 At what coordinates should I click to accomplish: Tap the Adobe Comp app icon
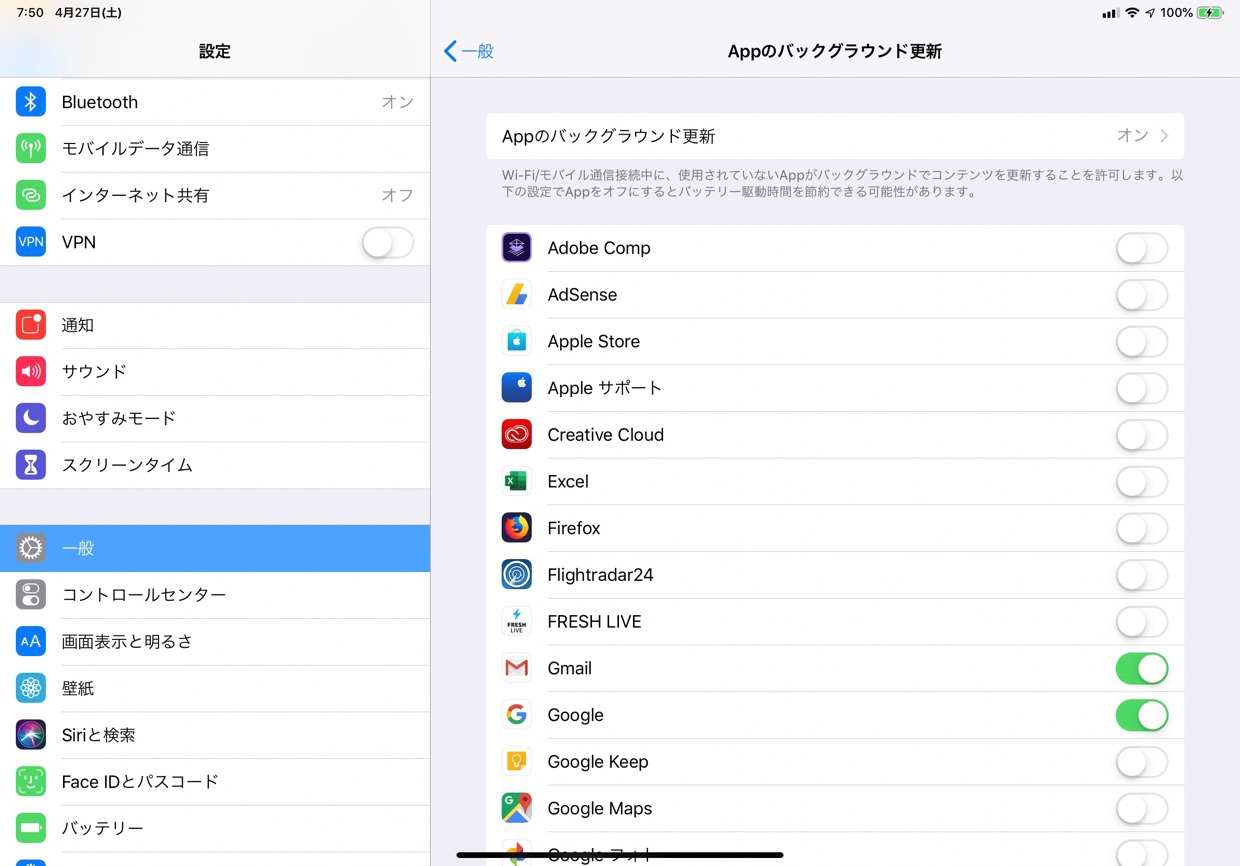[517, 248]
